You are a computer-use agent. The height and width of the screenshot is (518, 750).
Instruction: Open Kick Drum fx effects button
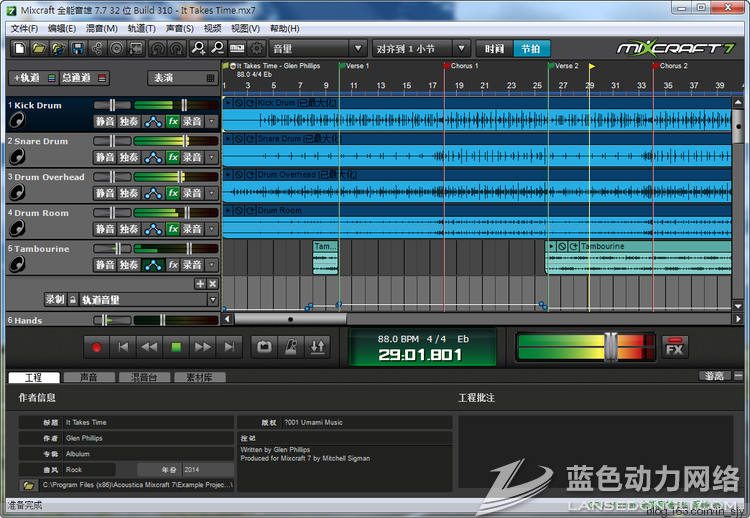(172, 121)
